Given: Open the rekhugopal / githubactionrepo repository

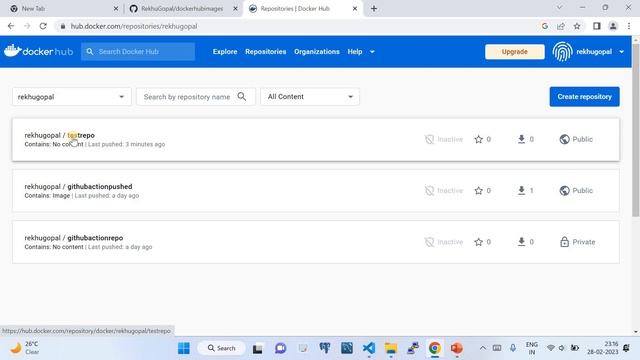Looking at the screenshot, I should pos(73,238).
